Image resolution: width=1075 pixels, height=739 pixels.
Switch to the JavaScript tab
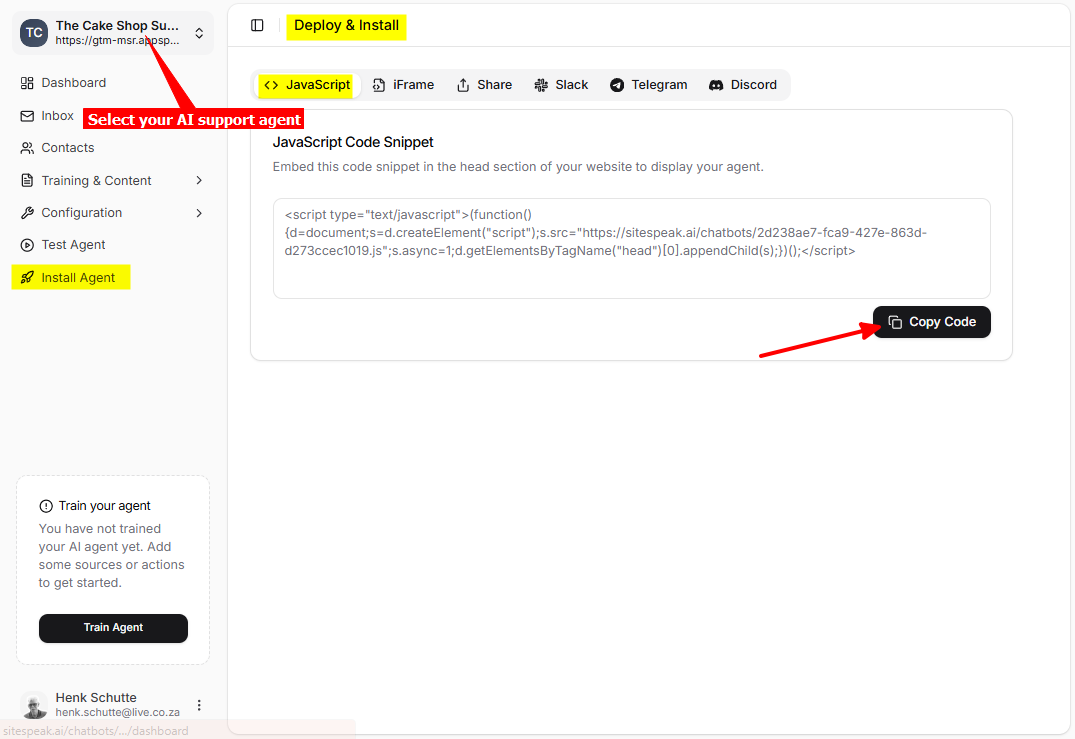pos(307,85)
